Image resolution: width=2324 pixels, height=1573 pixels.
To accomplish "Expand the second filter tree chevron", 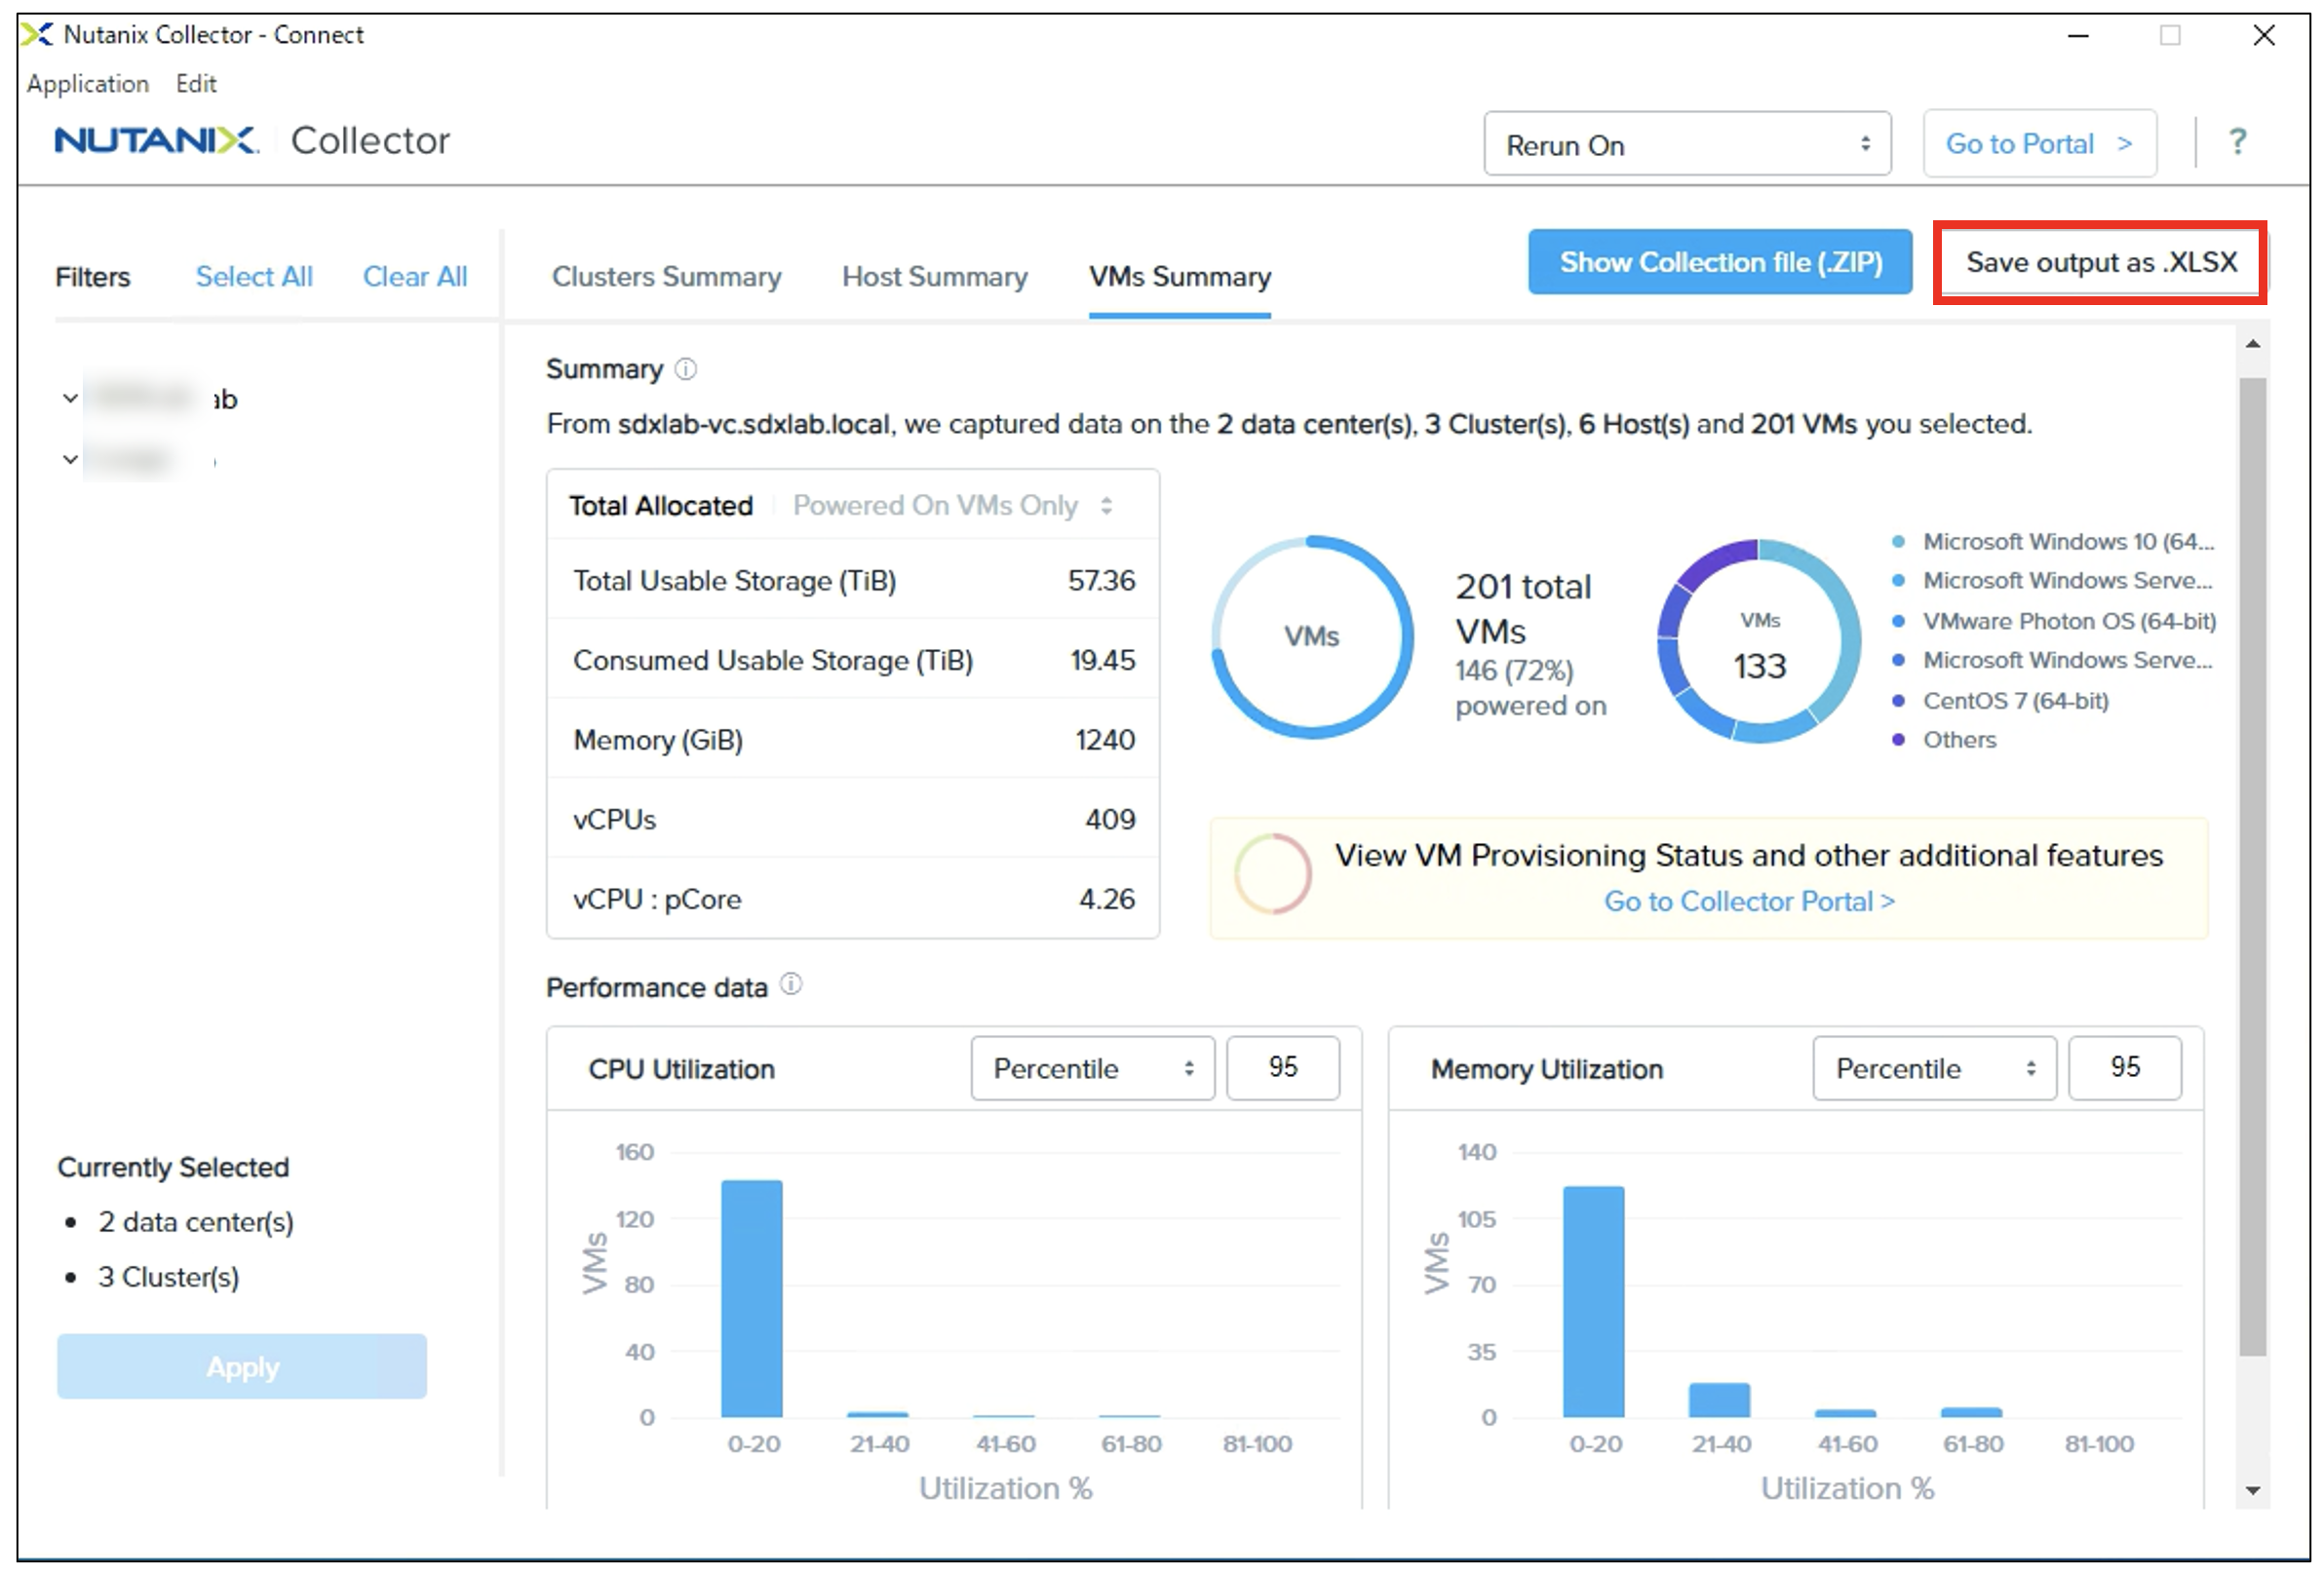I will (70, 460).
